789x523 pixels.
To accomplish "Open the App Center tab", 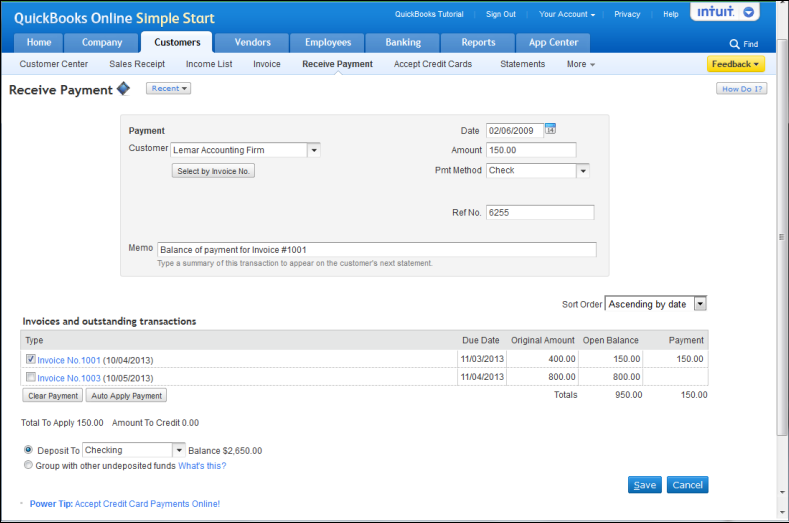I will pos(553,43).
